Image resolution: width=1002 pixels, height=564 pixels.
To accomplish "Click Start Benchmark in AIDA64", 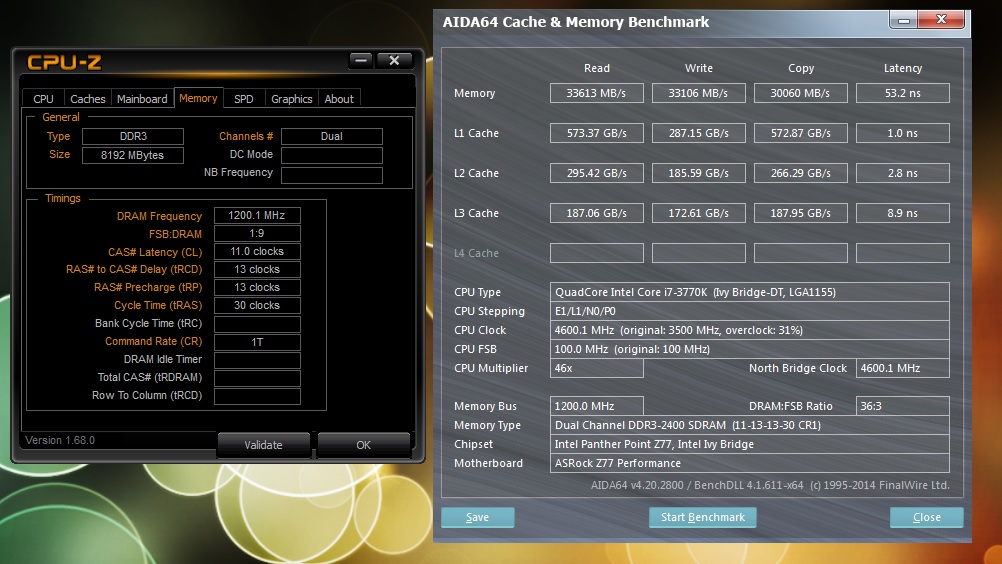I will coord(703,517).
